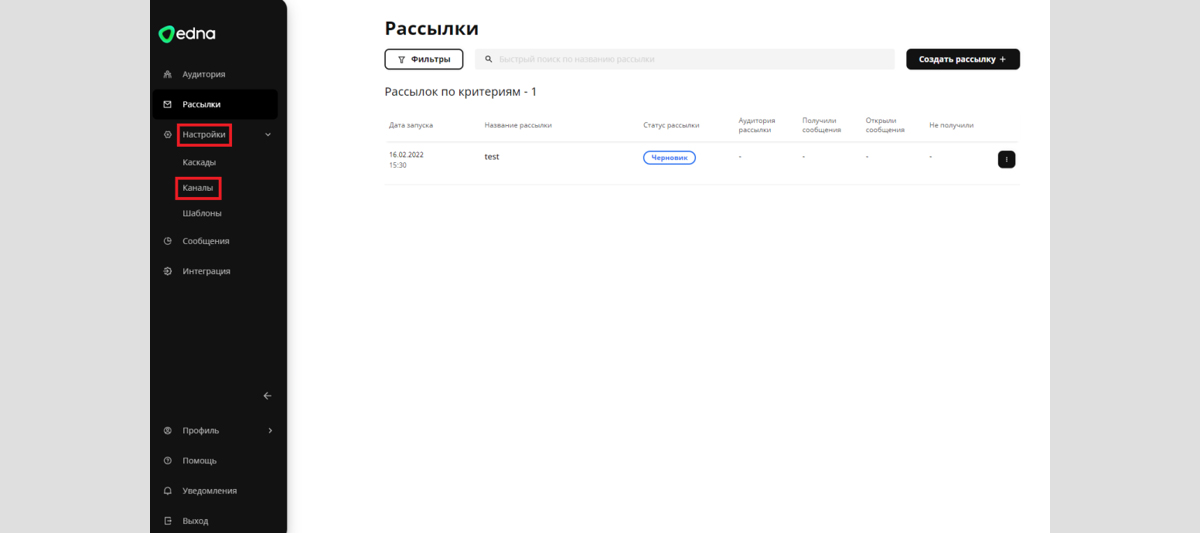Click the edna logo icon
1200x533 pixels.
(167, 35)
